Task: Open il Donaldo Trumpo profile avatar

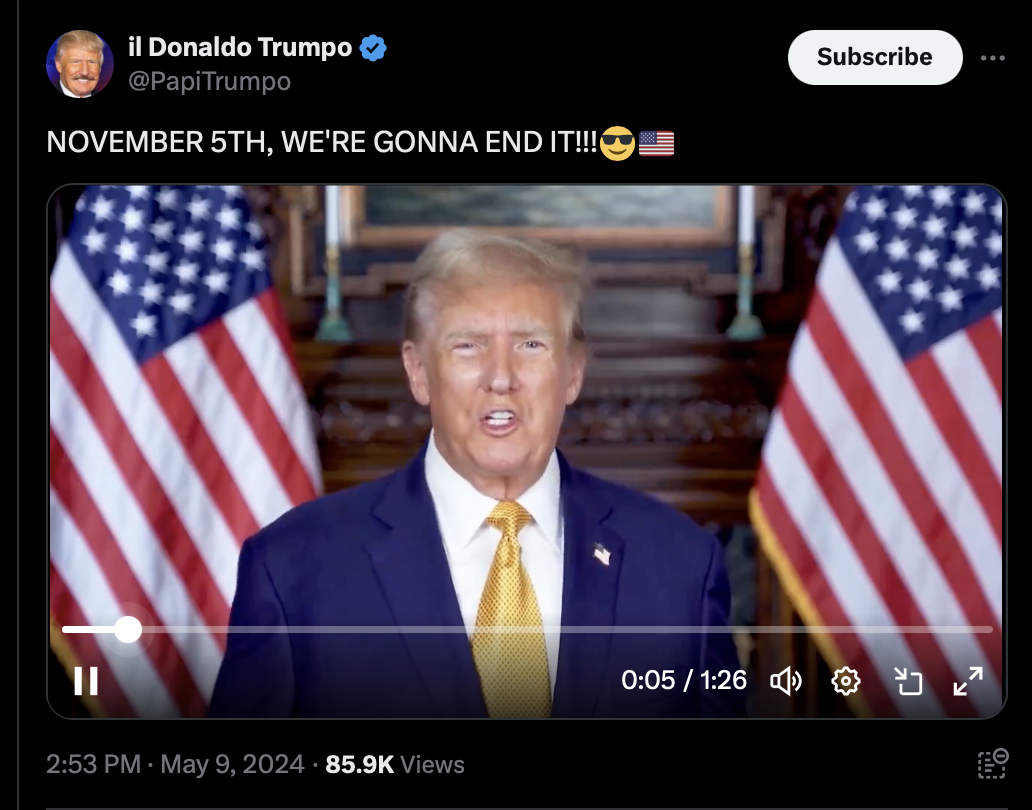Action: 80,64
